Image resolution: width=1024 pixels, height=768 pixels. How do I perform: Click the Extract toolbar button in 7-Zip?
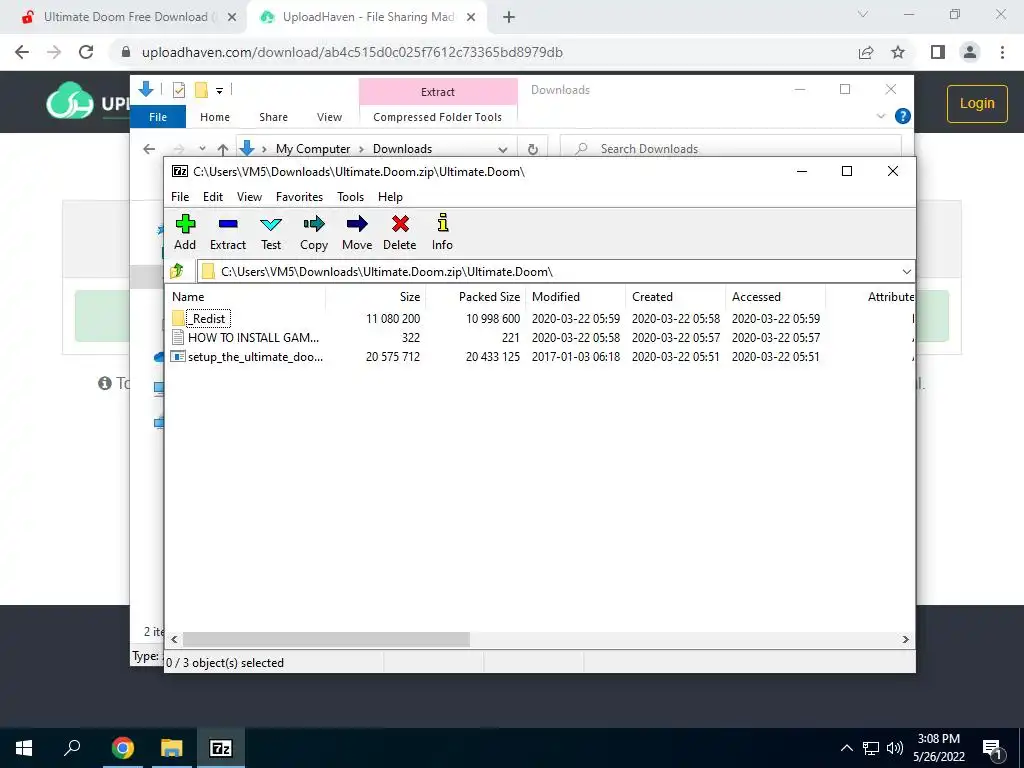click(228, 232)
